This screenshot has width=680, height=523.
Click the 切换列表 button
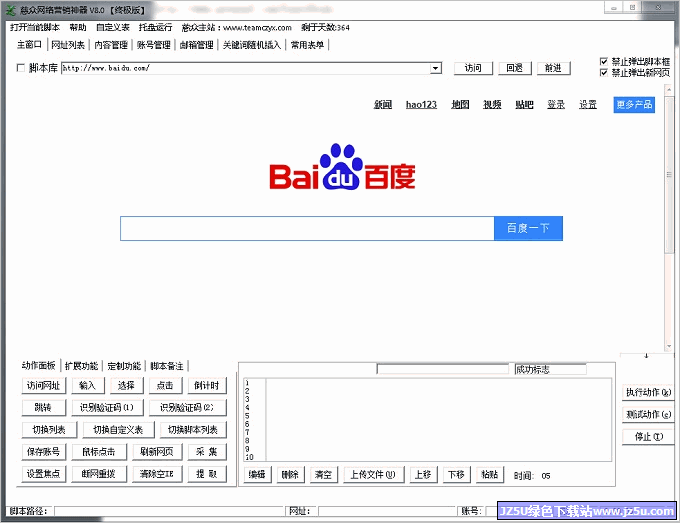[x=49, y=430]
